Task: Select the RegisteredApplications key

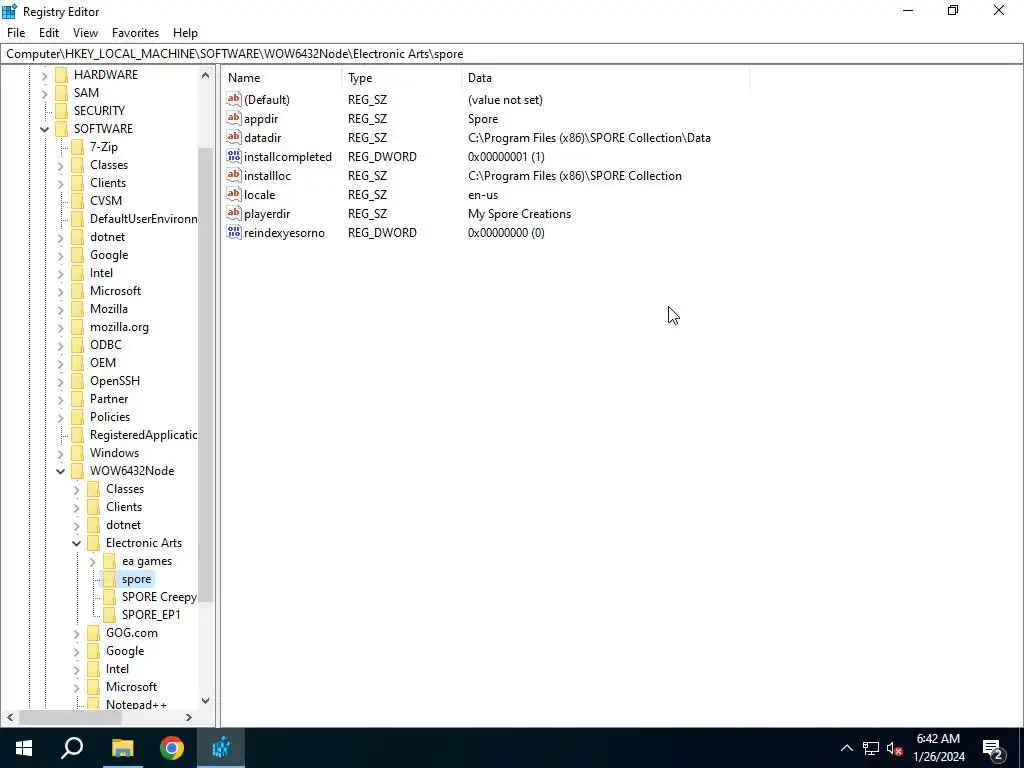Action: pos(143,435)
